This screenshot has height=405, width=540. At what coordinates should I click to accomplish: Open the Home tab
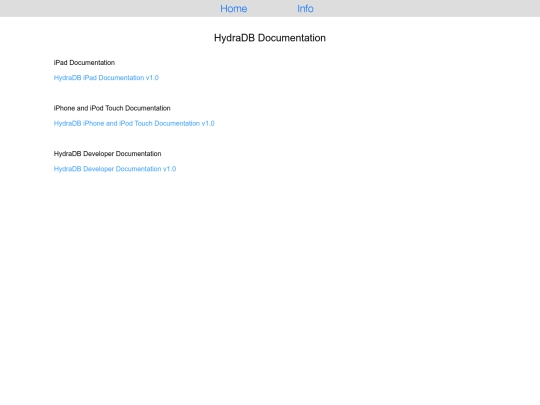[x=233, y=9]
